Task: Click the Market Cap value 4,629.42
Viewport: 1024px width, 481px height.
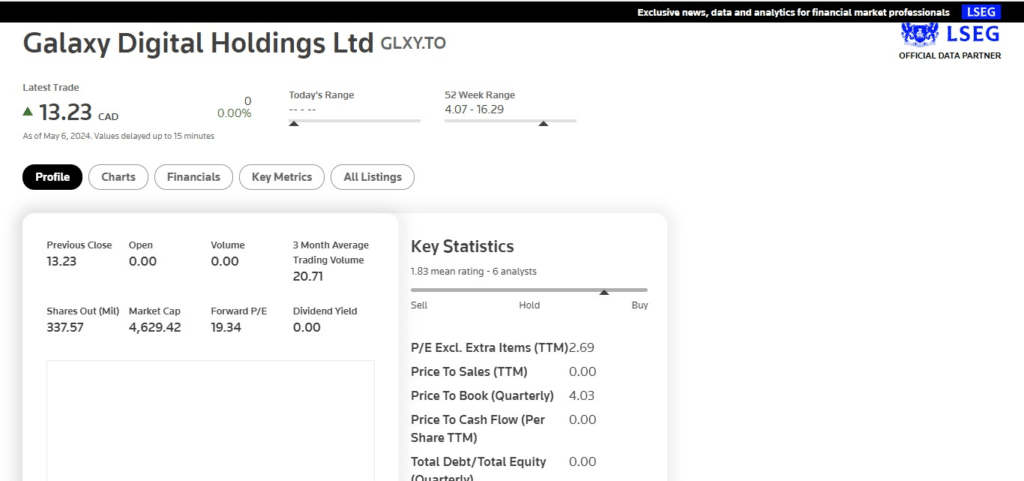Action: pyautogui.click(x=155, y=328)
